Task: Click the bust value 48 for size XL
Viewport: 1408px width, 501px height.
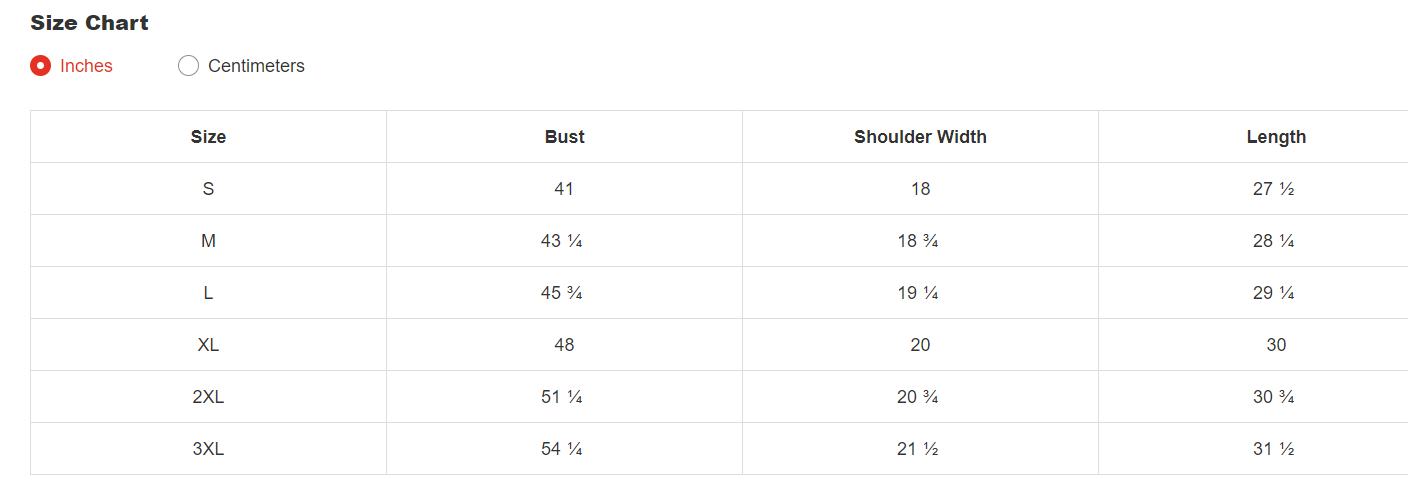Action: click(564, 345)
